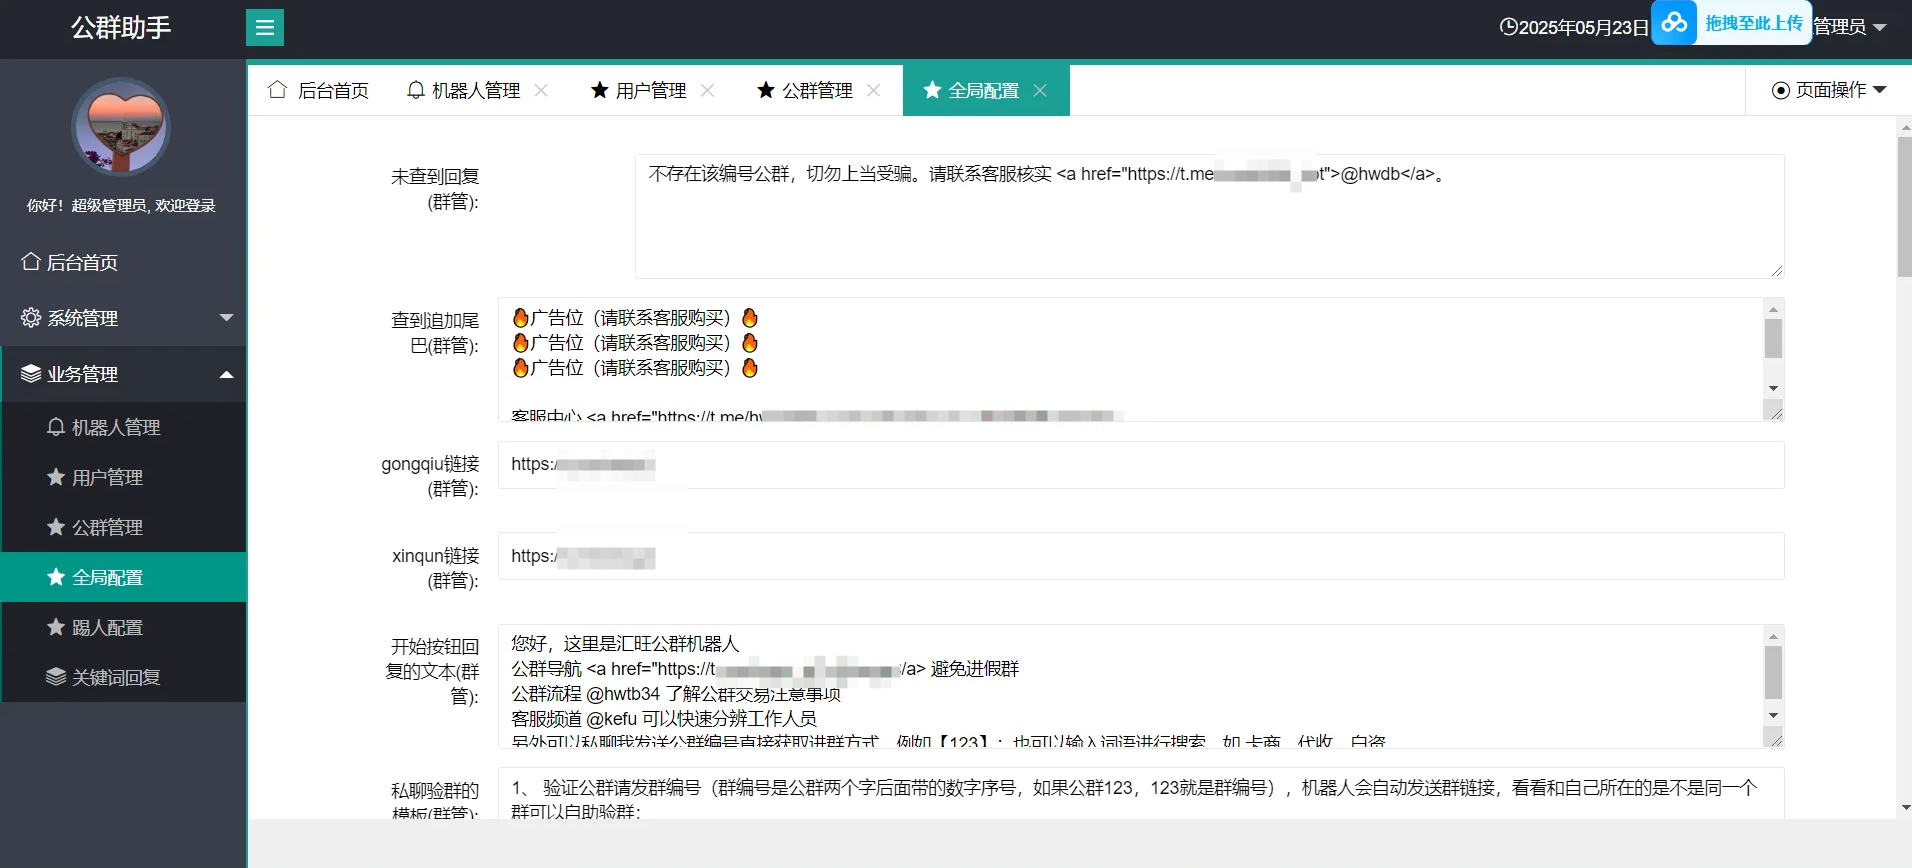Close the 公群管理 tab
Image resolution: width=1912 pixels, height=868 pixels.
873,90
